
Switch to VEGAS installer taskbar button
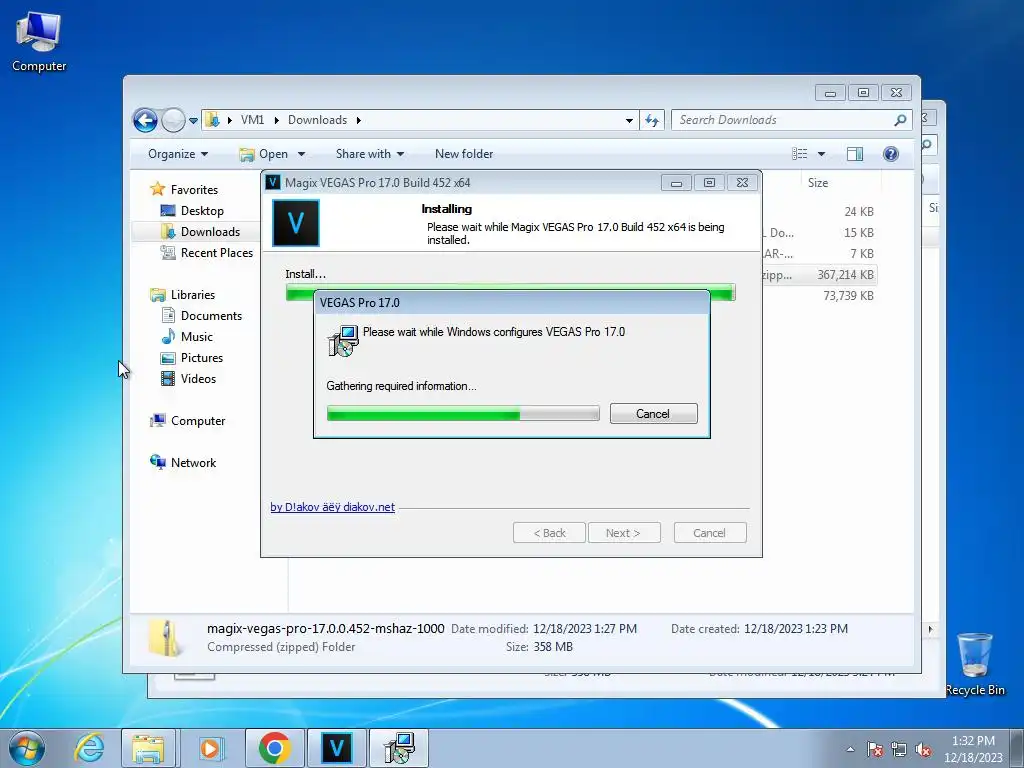[x=337, y=748]
